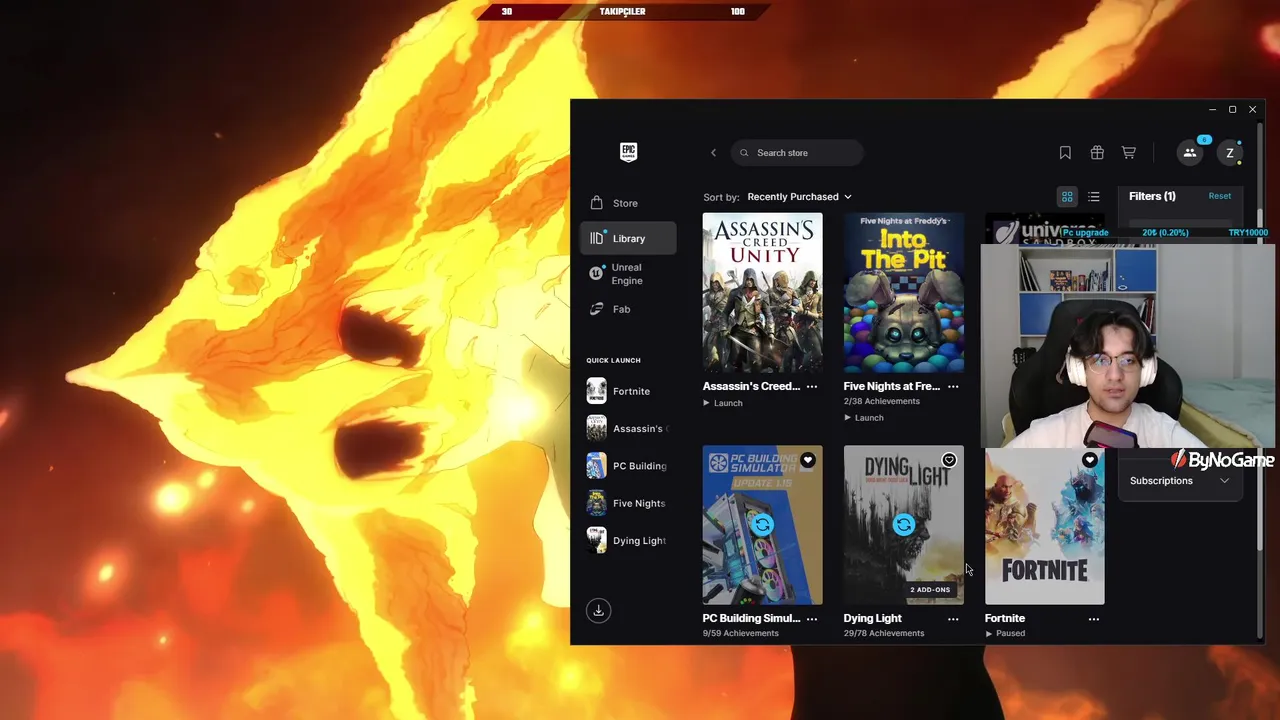Open more options for Assassin's Creed
The height and width of the screenshot is (720, 1280).
pos(812,386)
